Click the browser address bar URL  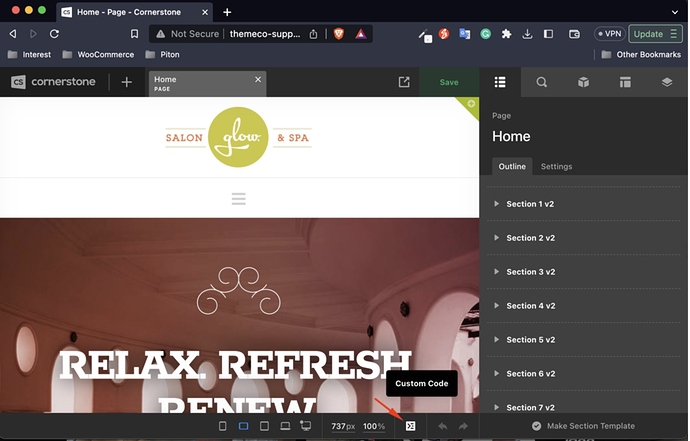click(265, 34)
